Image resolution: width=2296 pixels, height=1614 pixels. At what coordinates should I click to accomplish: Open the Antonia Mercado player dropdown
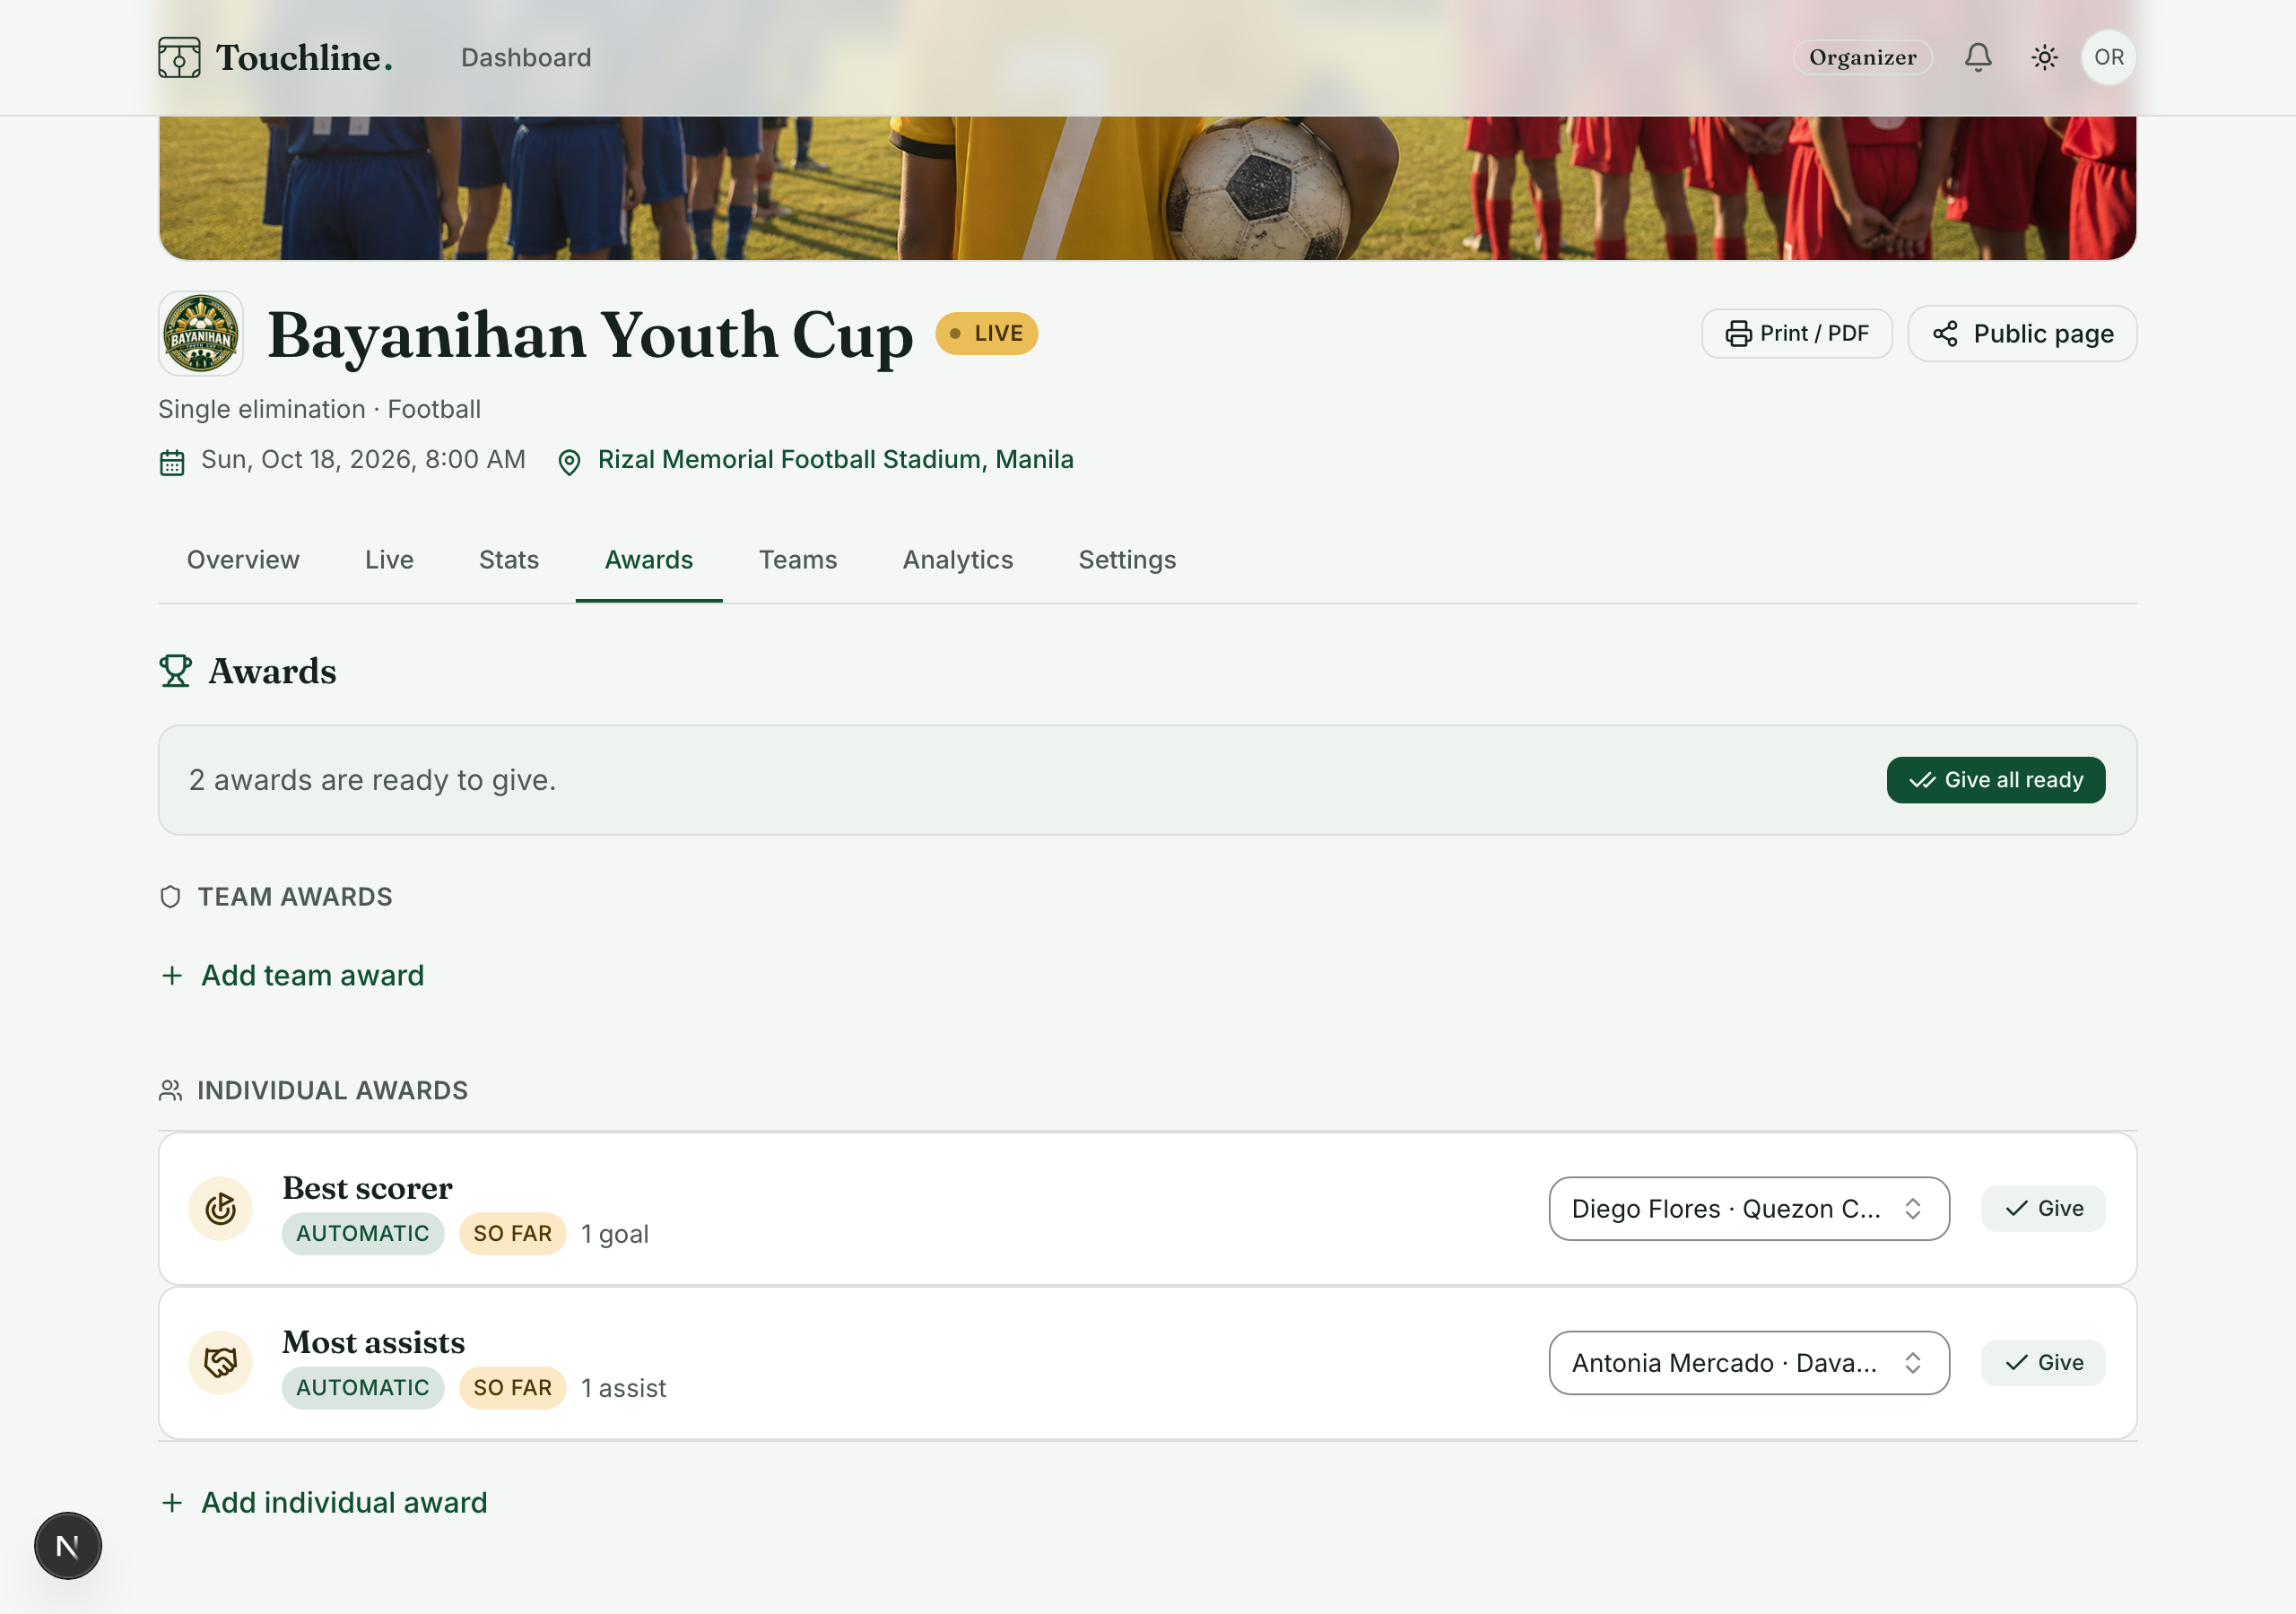1749,1362
